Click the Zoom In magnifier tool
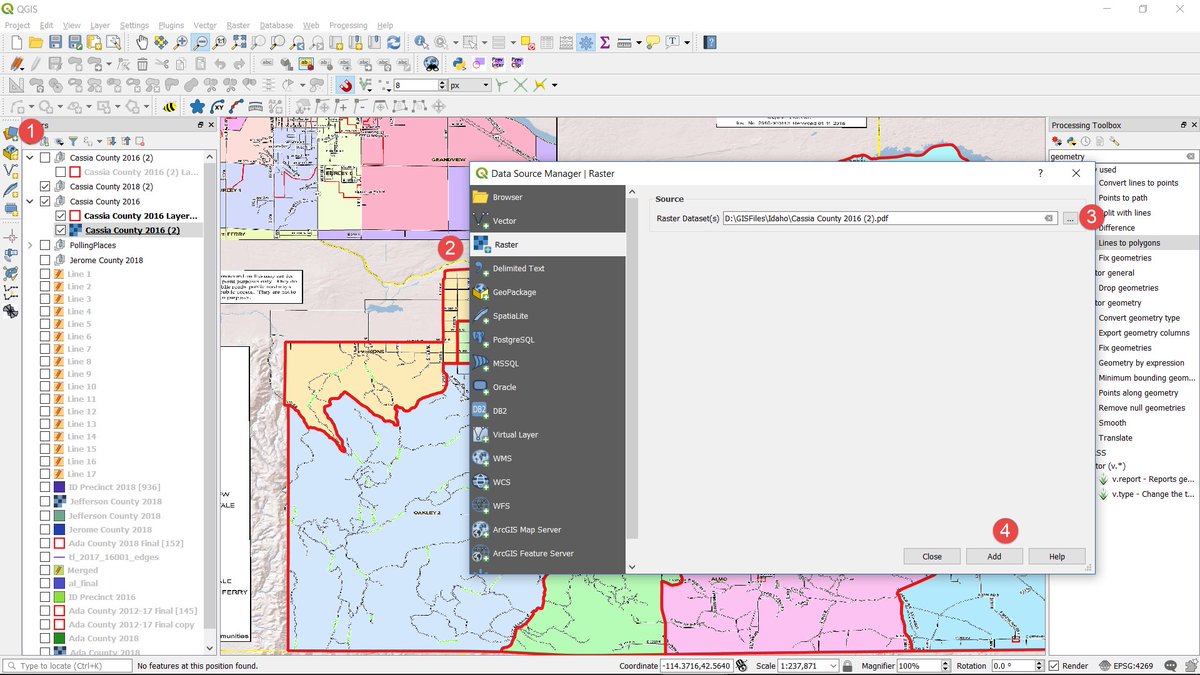Screen dimensions: 1200x675 click(180, 42)
